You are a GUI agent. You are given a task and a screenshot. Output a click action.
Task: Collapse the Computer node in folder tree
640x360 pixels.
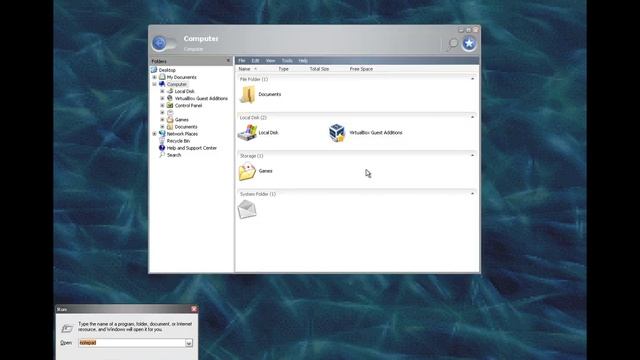coord(154,84)
